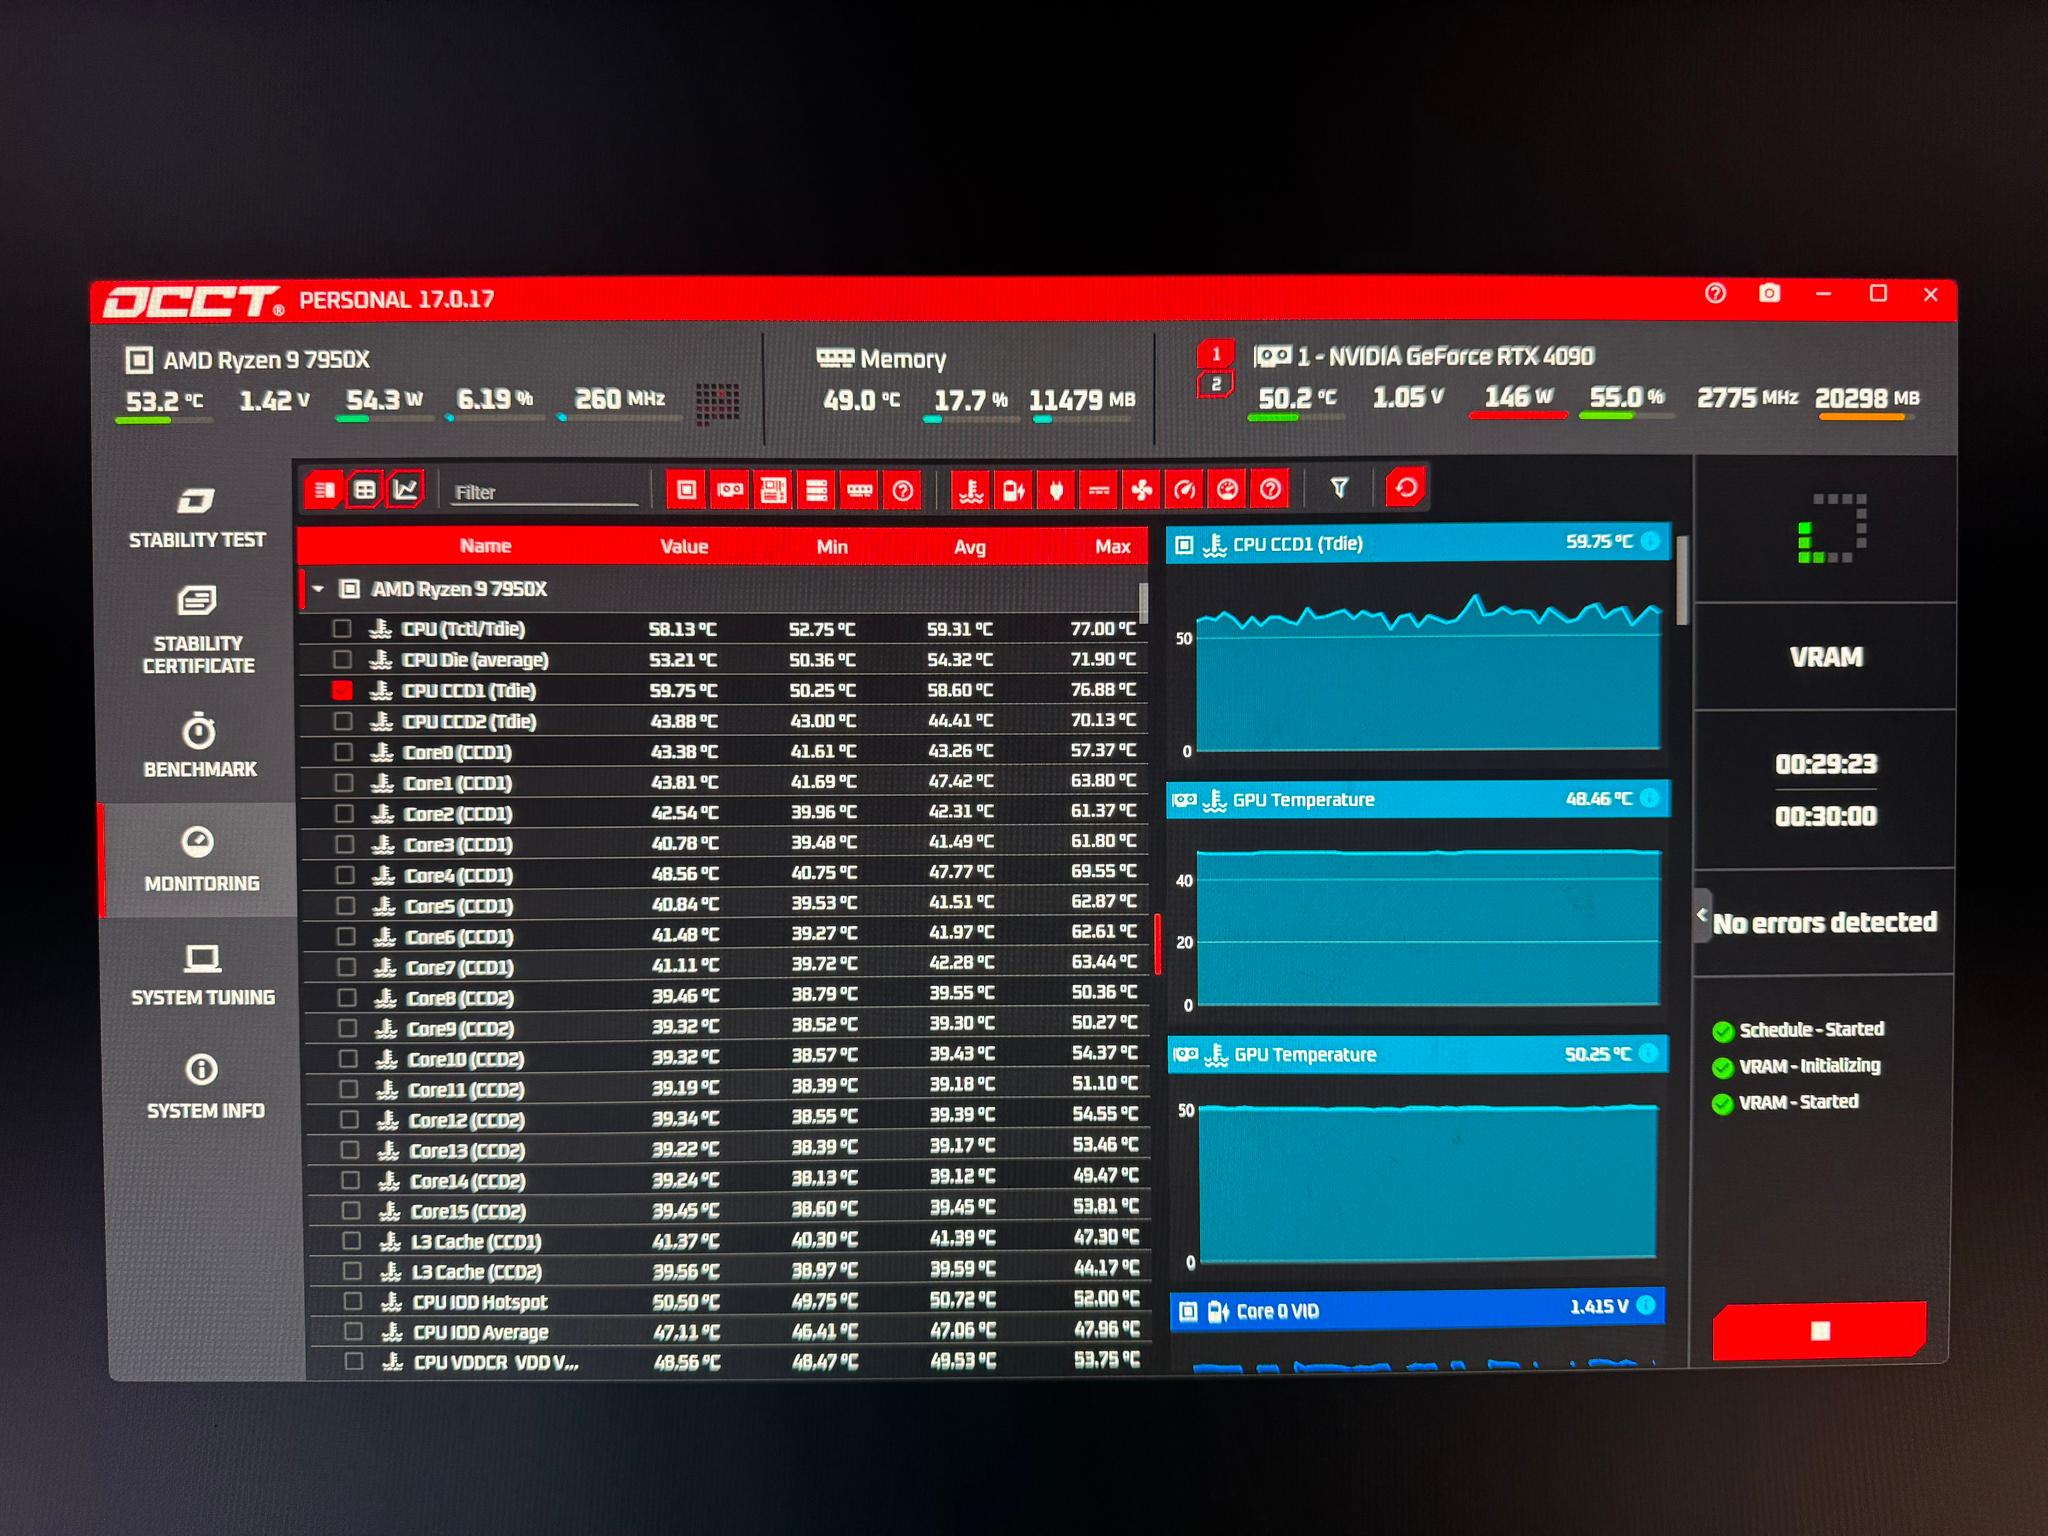Image resolution: width=2048 pixels, height=1536 pixels.
Task: Sort sensors by the Name column
Action: pos(485,546)
